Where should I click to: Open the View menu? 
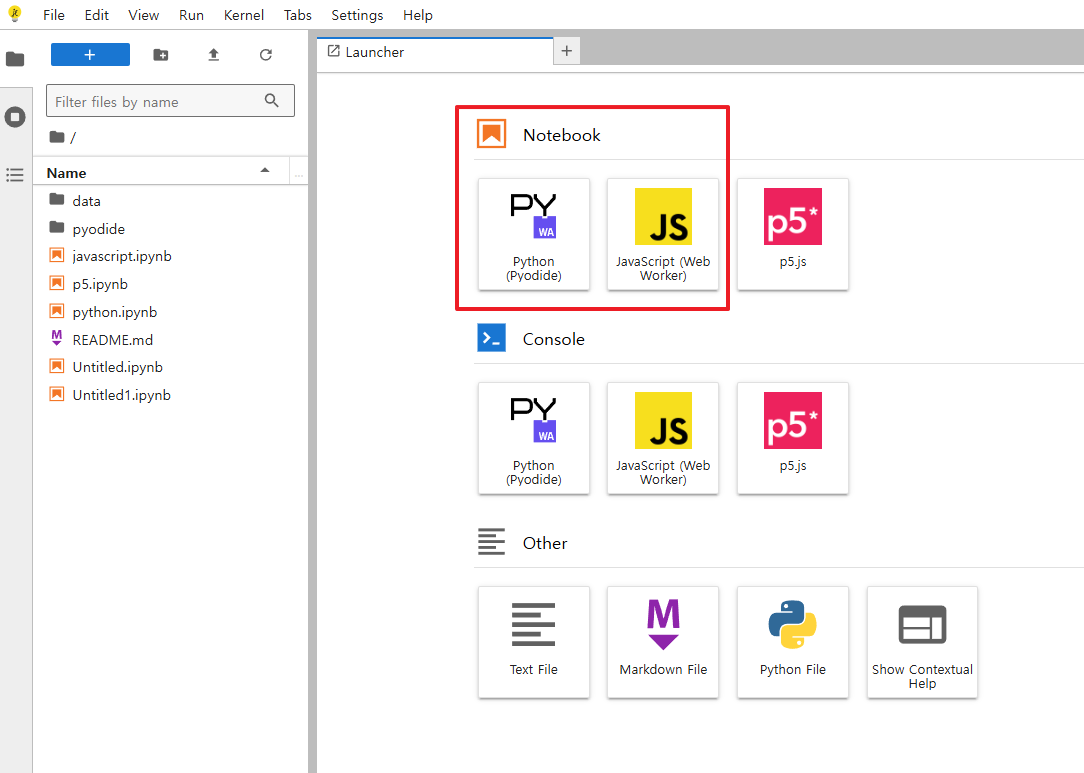[x=144, y=15]
